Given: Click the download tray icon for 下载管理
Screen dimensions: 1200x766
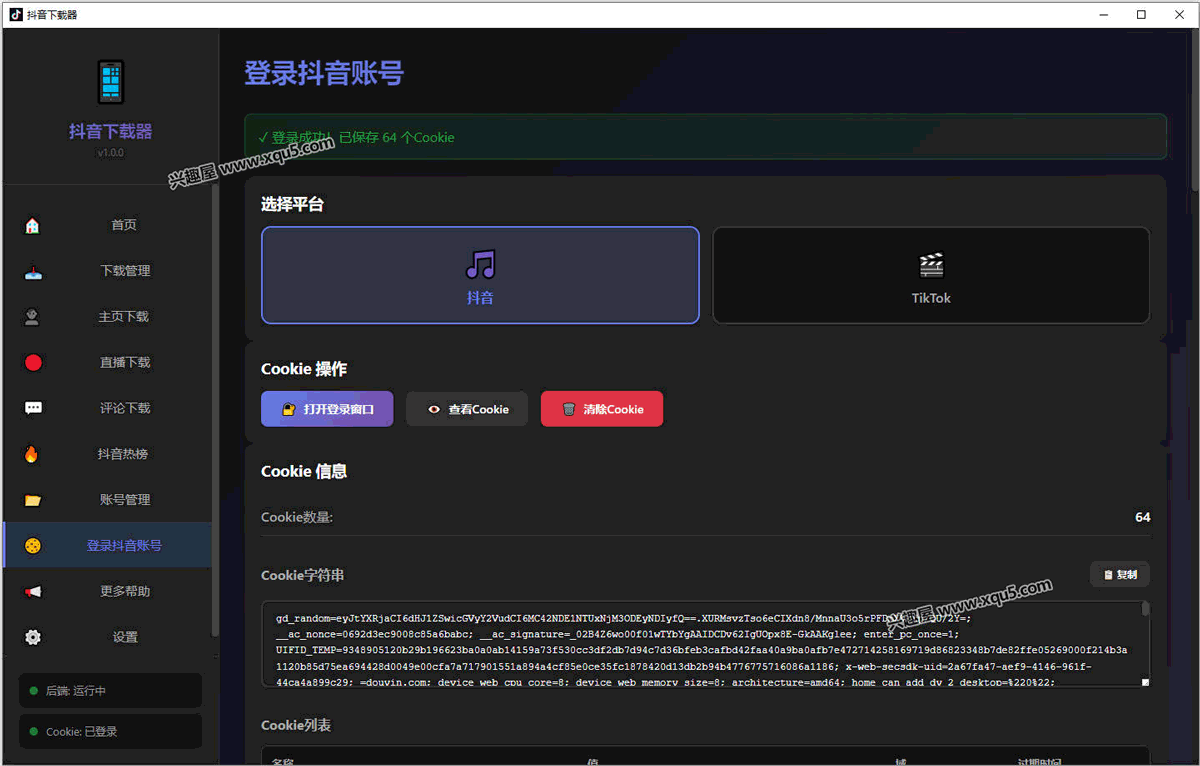Looking at the screenshot, I should tap(33, 271).
